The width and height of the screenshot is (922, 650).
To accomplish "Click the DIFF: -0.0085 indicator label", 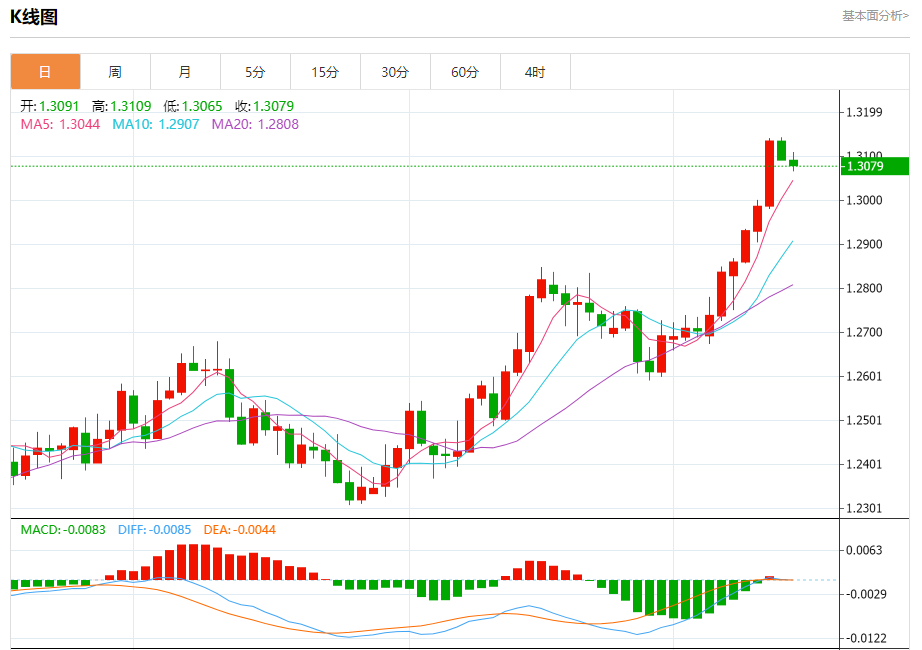I will (155, 529).
